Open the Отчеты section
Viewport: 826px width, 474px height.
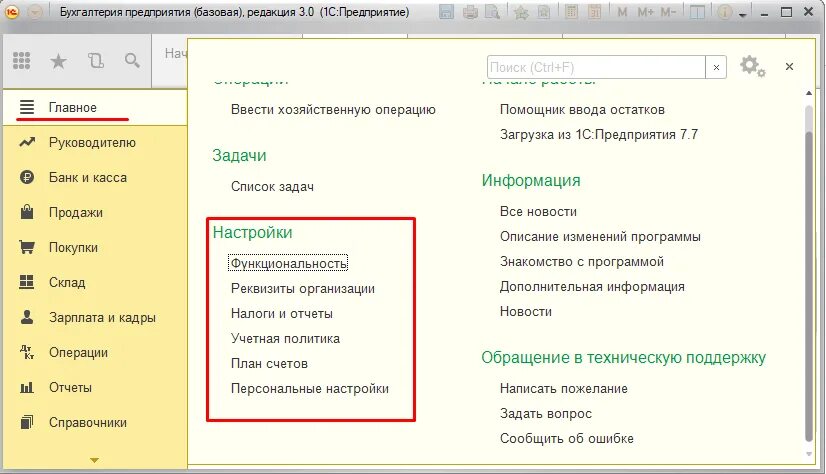(x=95, y=388)
